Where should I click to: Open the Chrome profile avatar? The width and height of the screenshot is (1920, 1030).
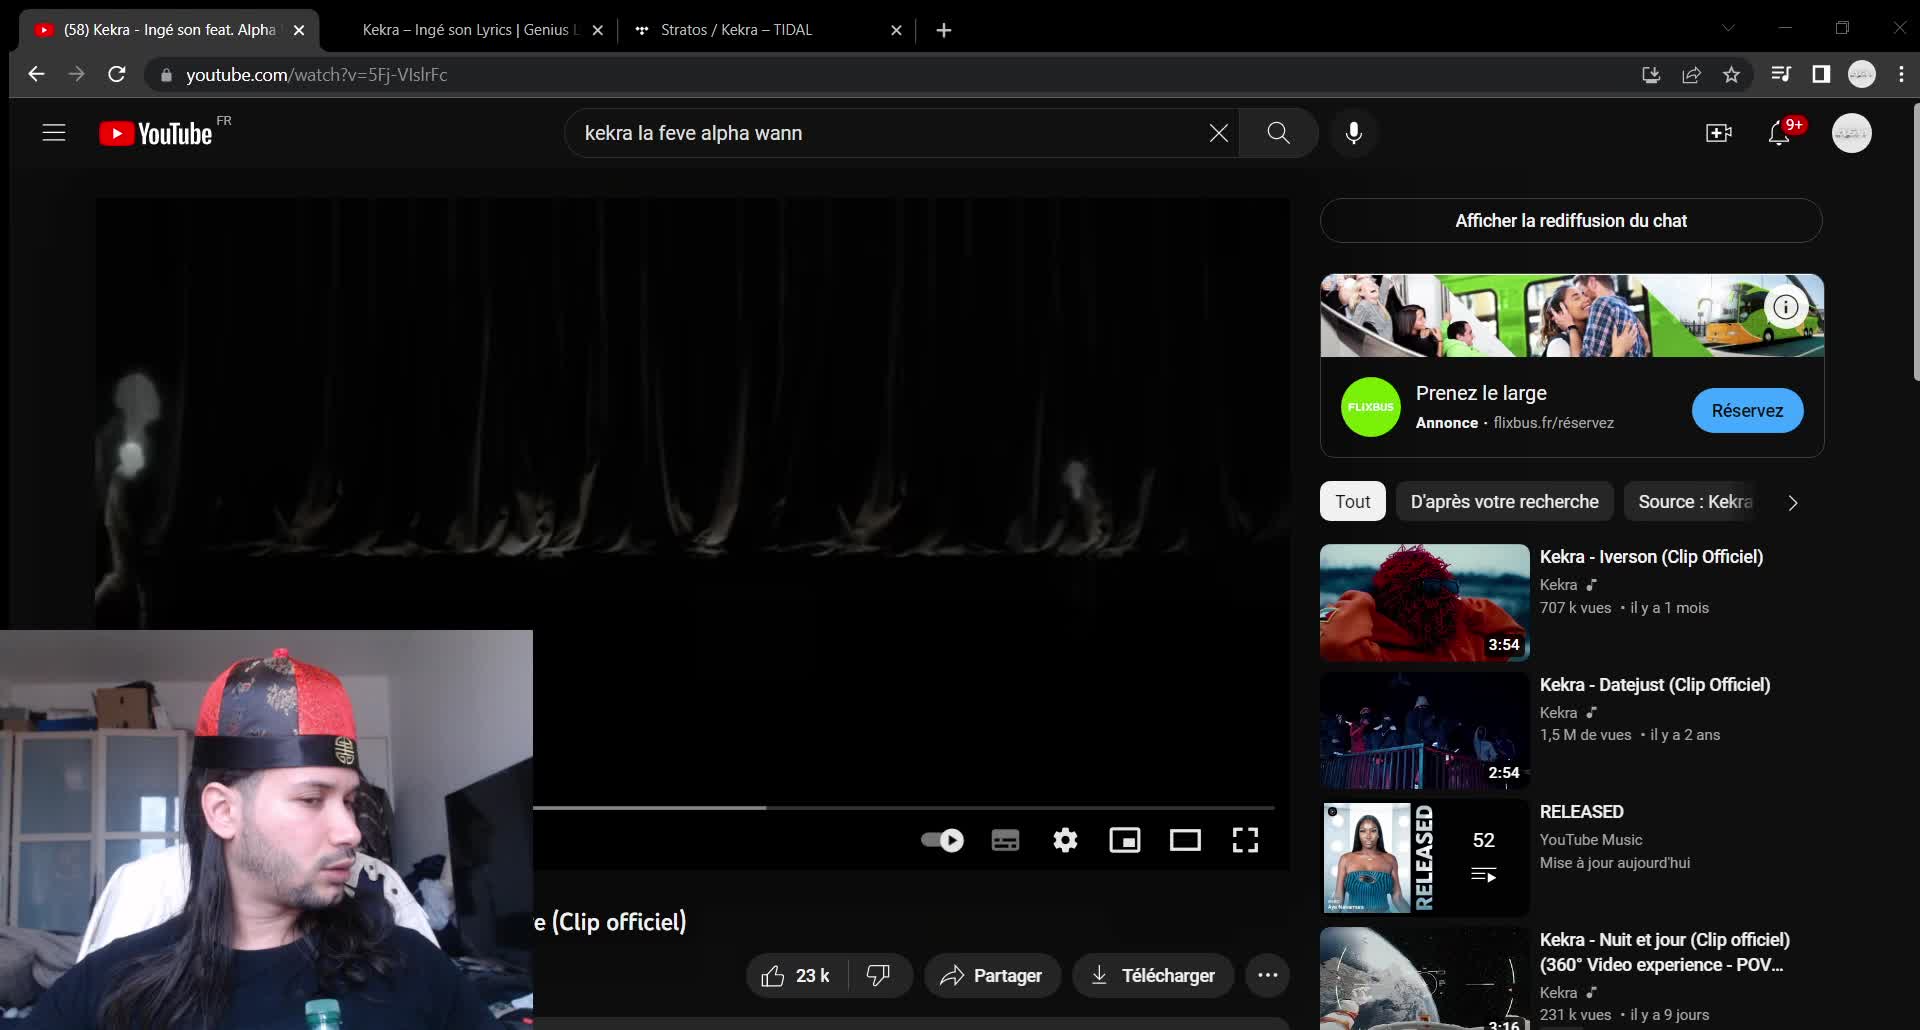(x=1861, y=74)
